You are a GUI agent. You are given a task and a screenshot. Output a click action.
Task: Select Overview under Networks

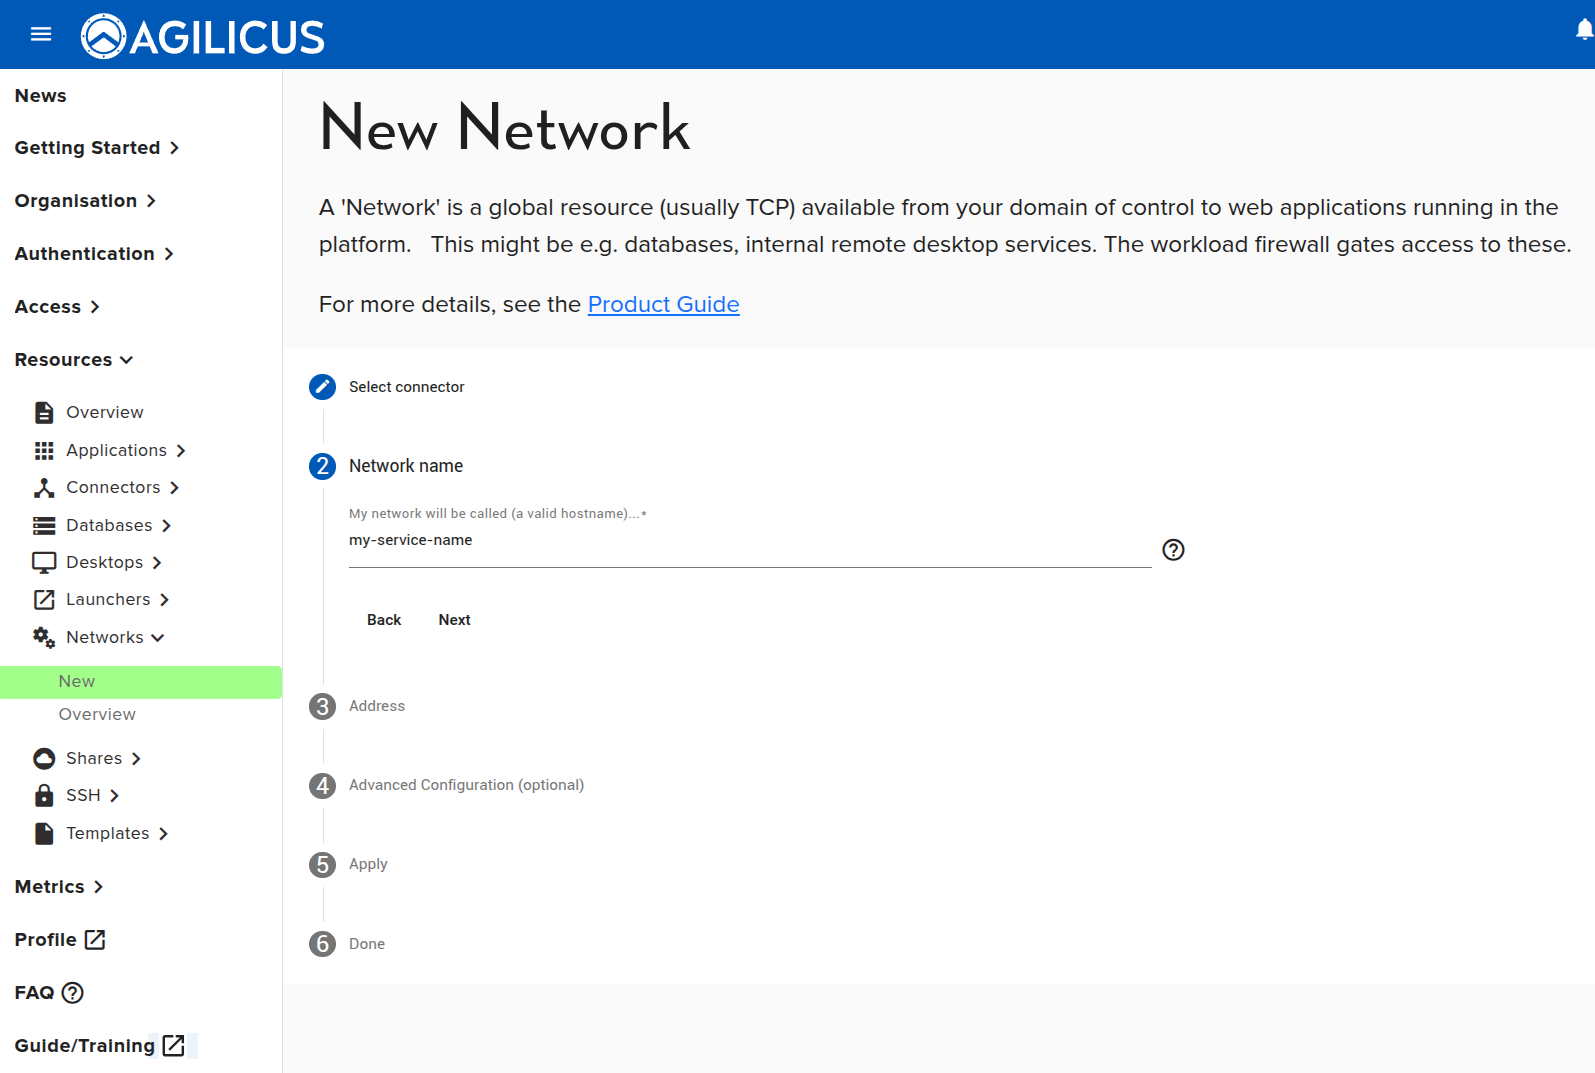[x=97, y=715]
